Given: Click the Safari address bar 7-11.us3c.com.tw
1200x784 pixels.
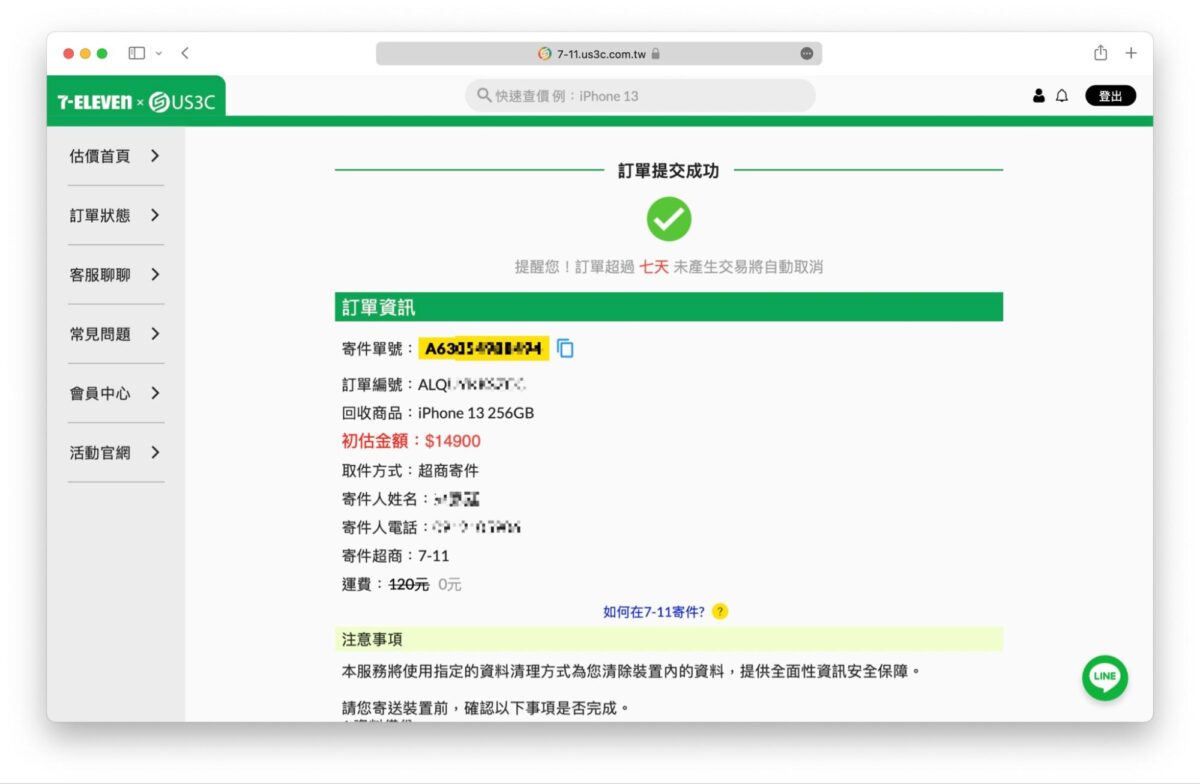Looking at the screenshot, I should tap(599, 54).
